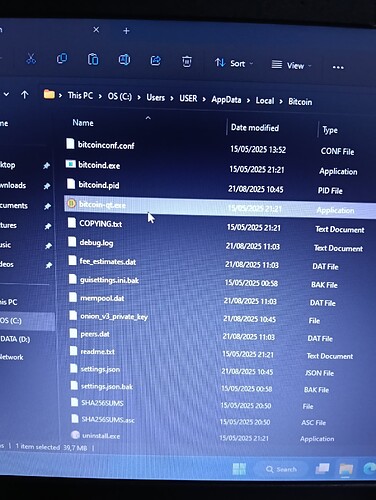This screenshot has height=500, width=376.
Task: Select guisettings.ini.bak file
Action: 109,280
